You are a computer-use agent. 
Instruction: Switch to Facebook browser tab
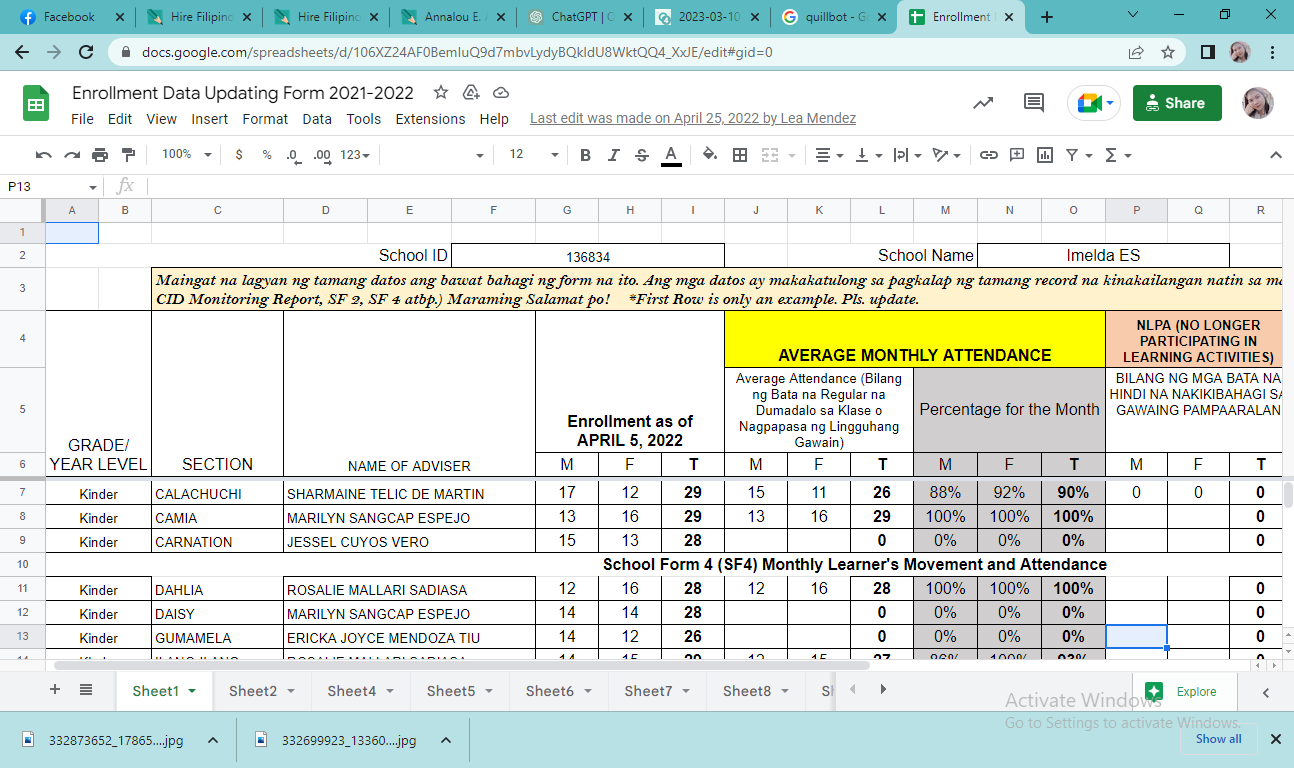click(70, 17)
